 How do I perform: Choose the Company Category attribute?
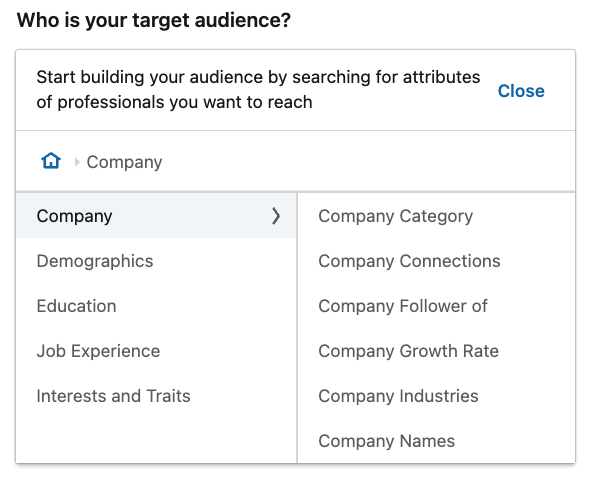click(x=395, y=216)
